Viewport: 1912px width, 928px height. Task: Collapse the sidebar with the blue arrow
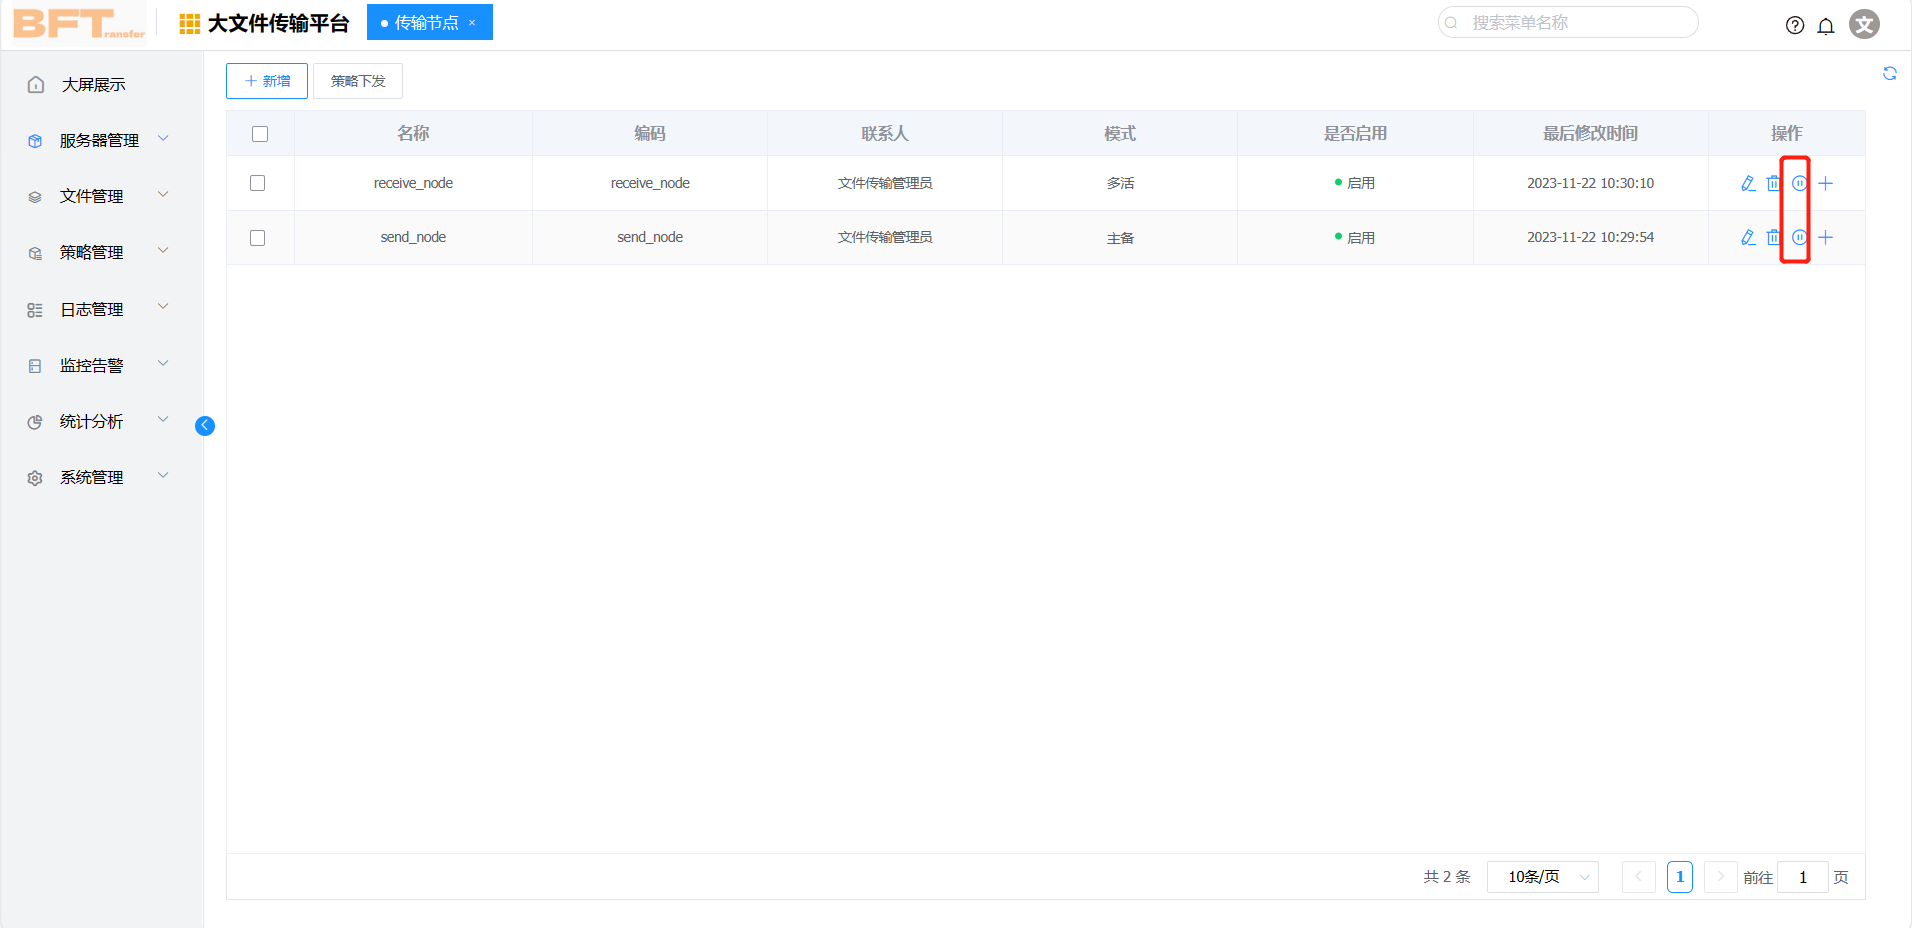tap(205, 426)
